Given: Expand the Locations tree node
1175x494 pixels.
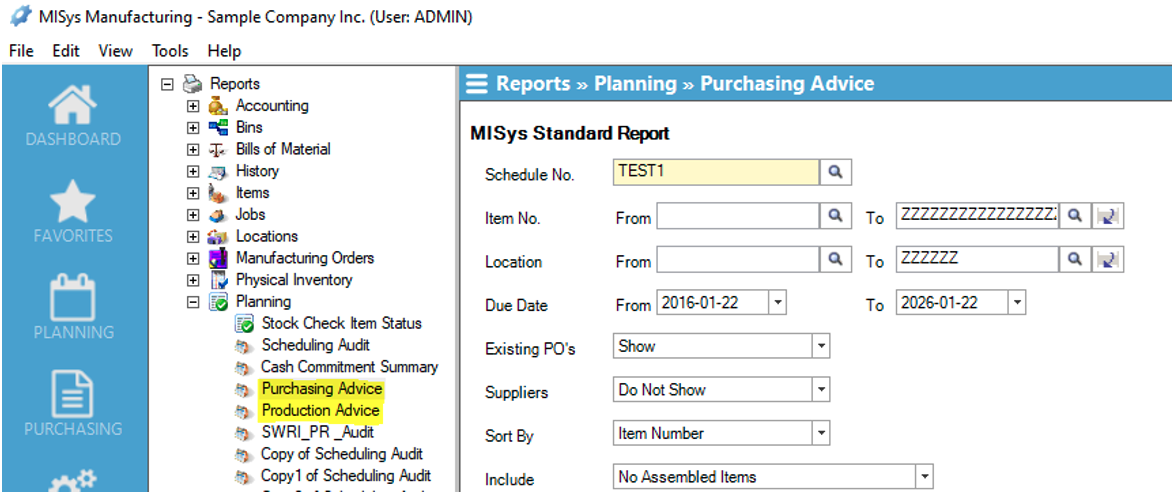Looking at the screenshot, I should click(x=193, y=236).
